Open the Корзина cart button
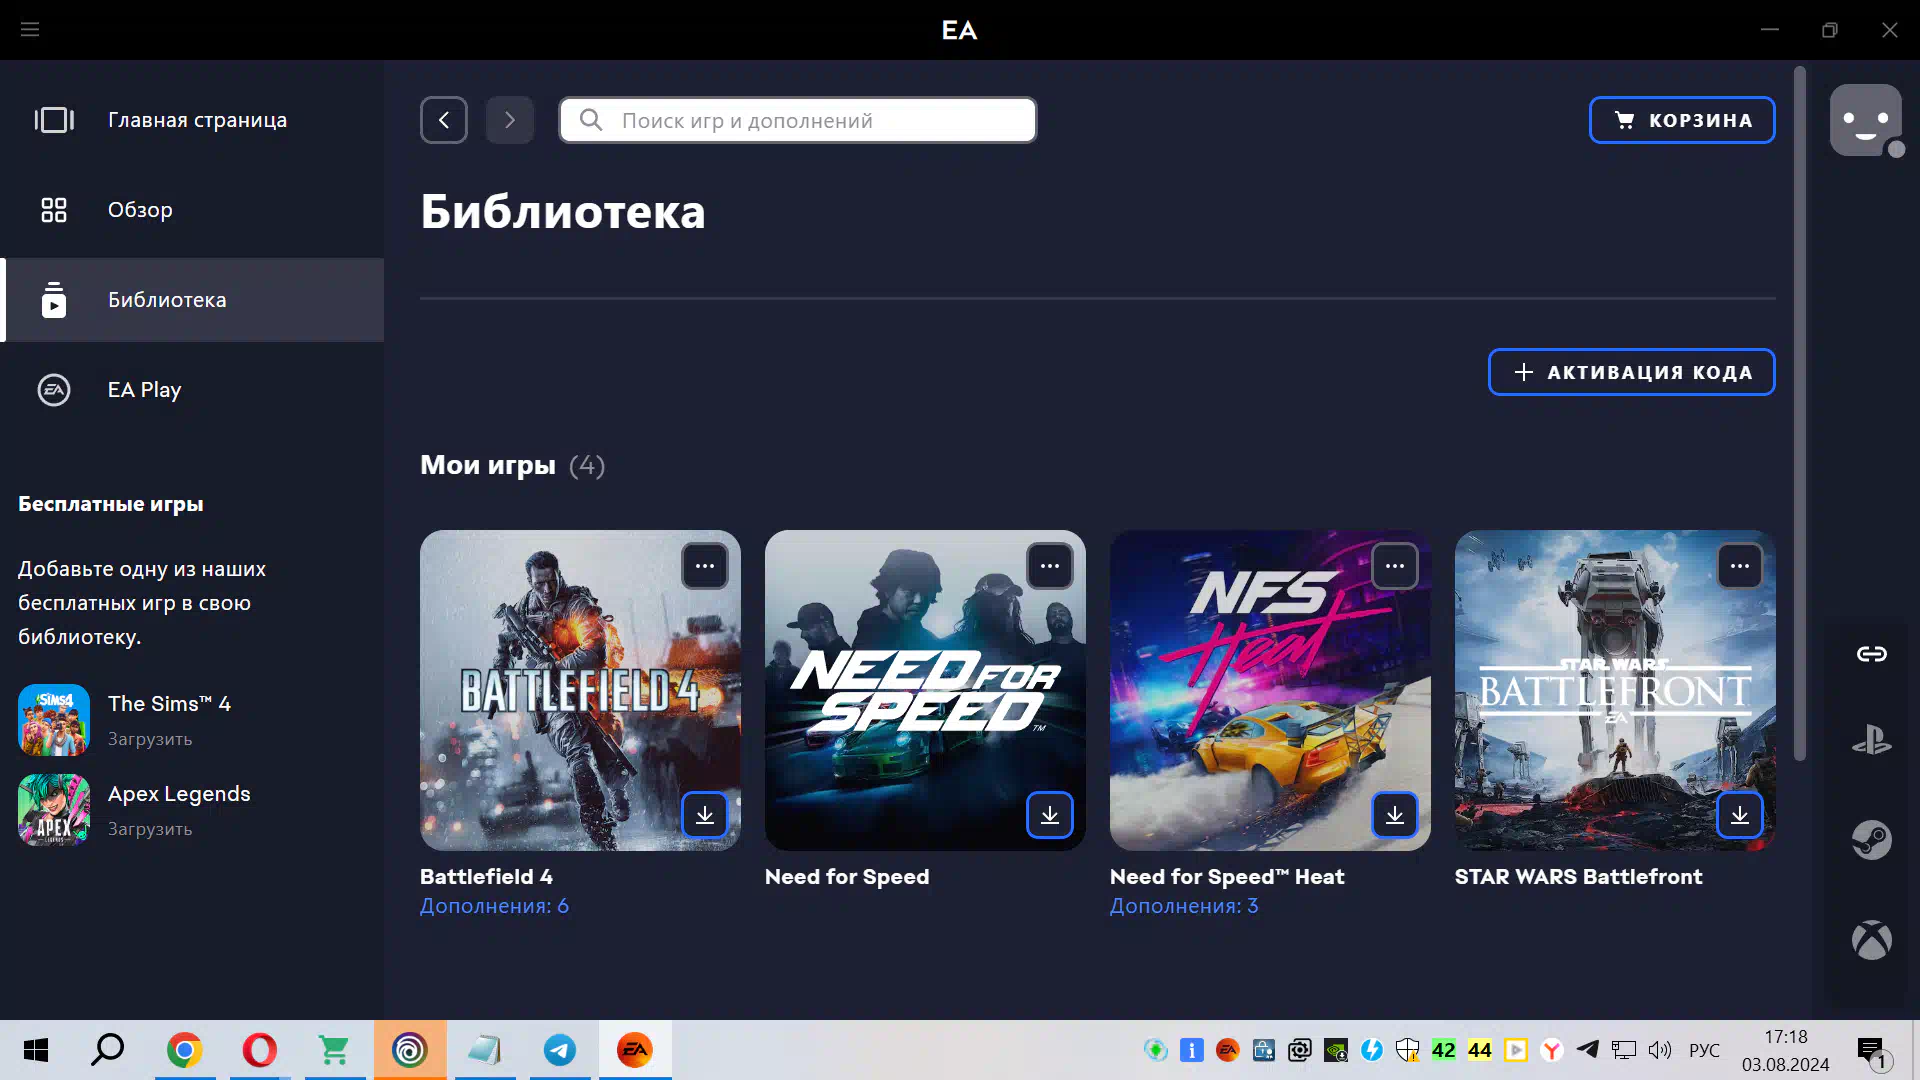1920x1080 pixels. pos(1681,120)
